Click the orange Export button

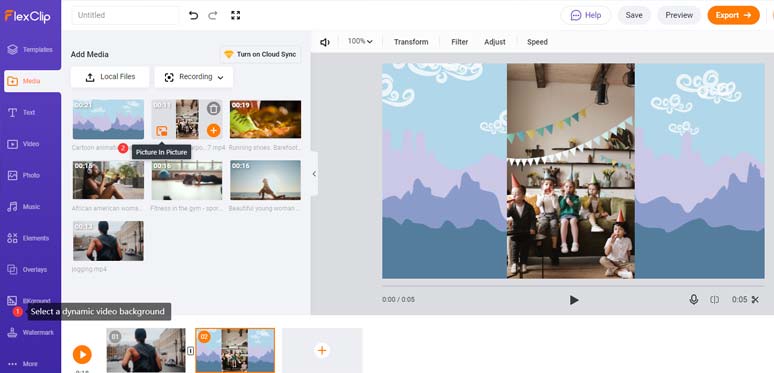coord(733,15)
